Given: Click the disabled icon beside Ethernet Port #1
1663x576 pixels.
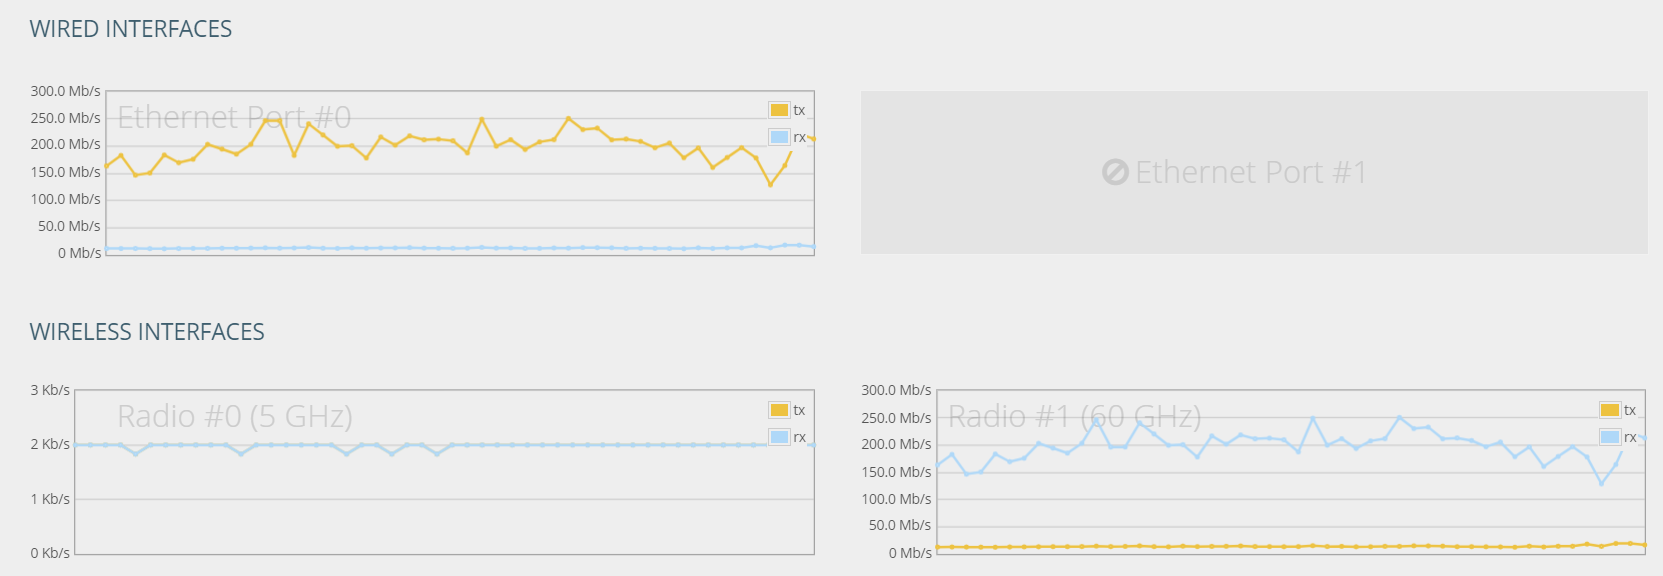Looking at the screenshot, I should point(1115,173).
